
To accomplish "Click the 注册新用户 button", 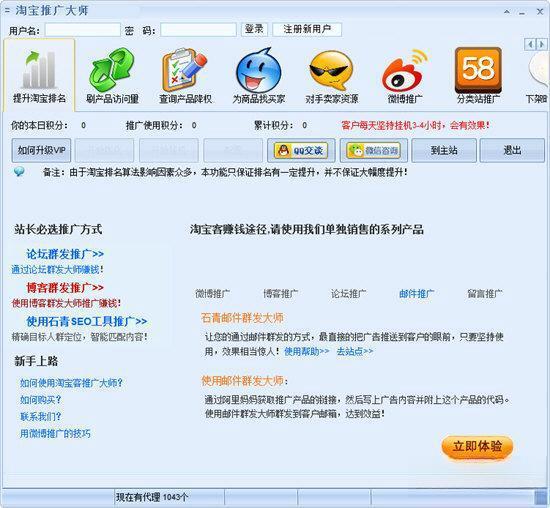I will [x=307, y=29].
